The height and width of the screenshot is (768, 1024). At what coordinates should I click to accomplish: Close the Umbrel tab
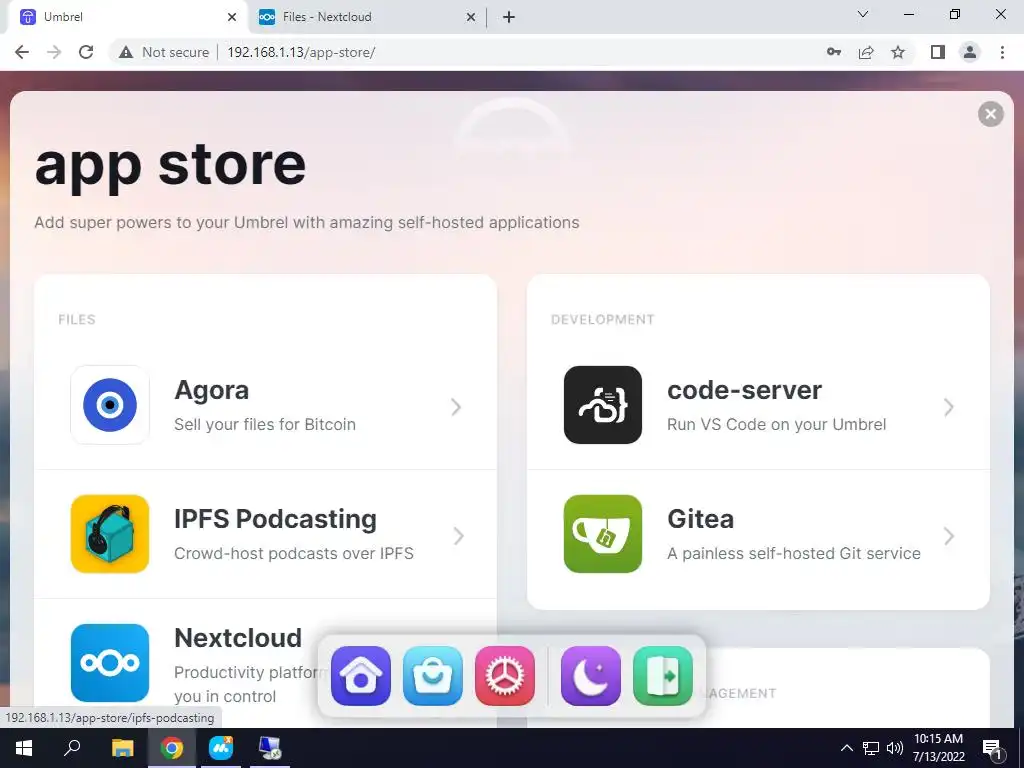point(232,17)
